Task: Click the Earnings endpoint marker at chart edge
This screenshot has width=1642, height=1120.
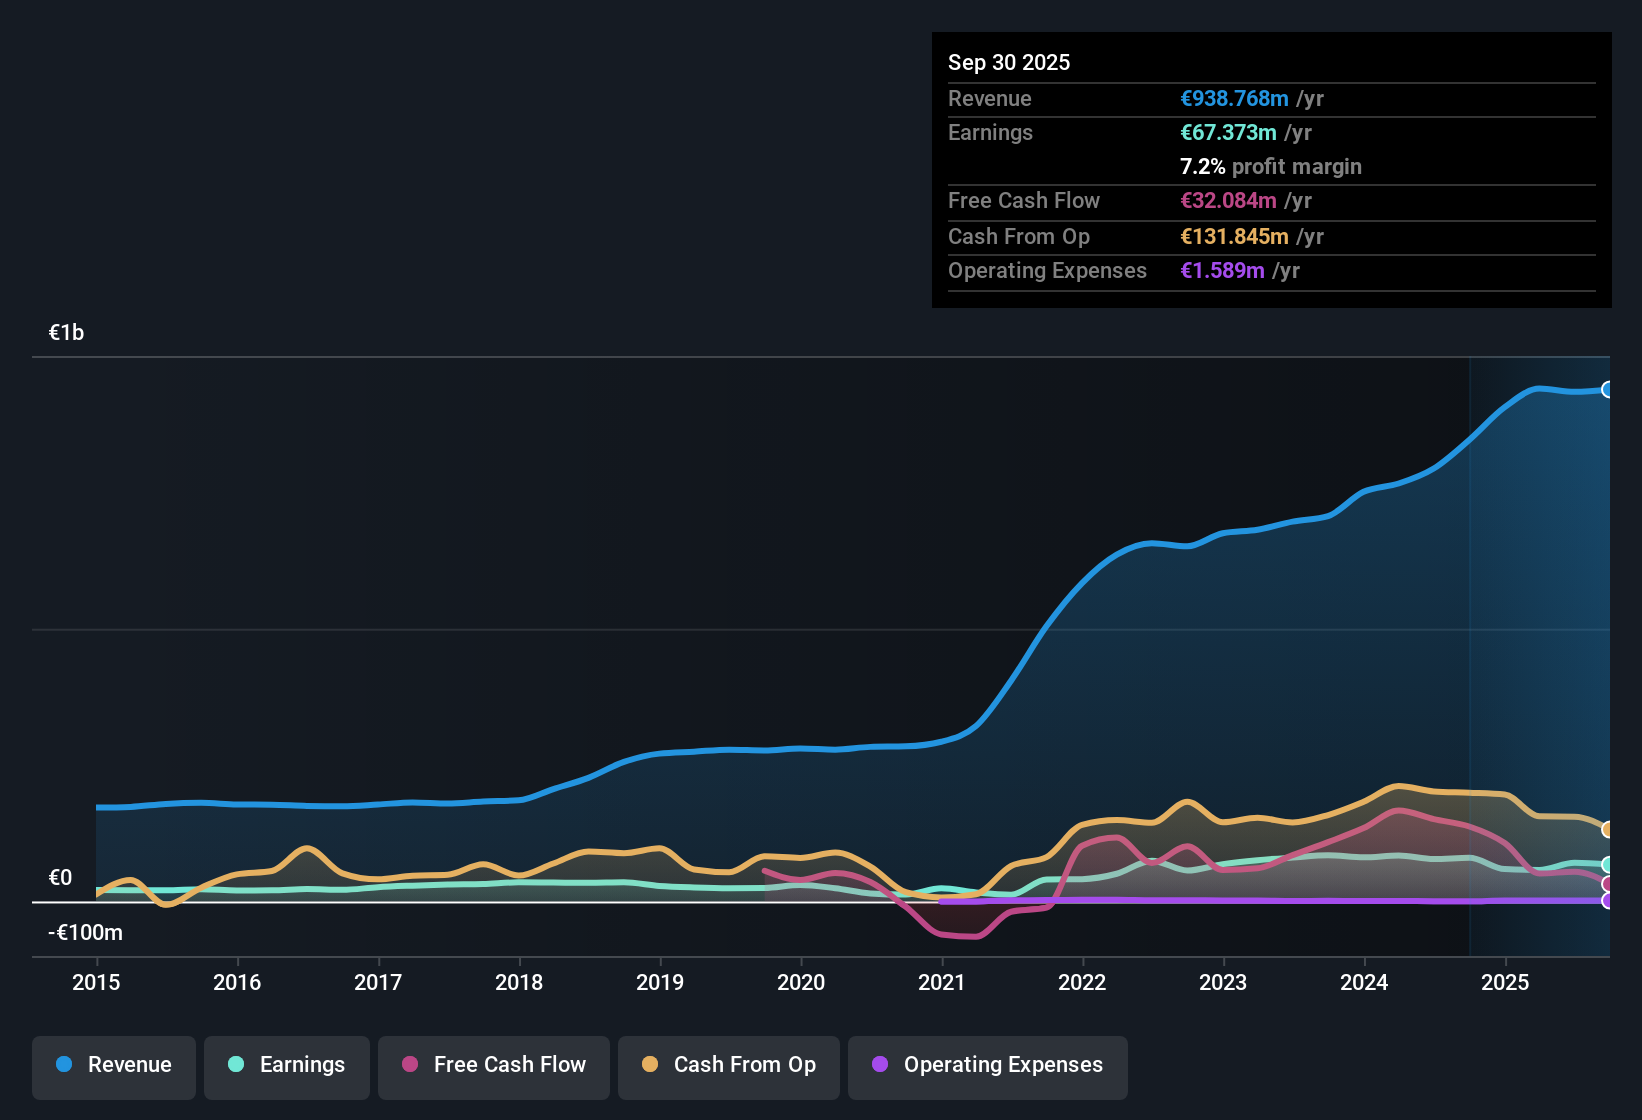Action: 1608,864
